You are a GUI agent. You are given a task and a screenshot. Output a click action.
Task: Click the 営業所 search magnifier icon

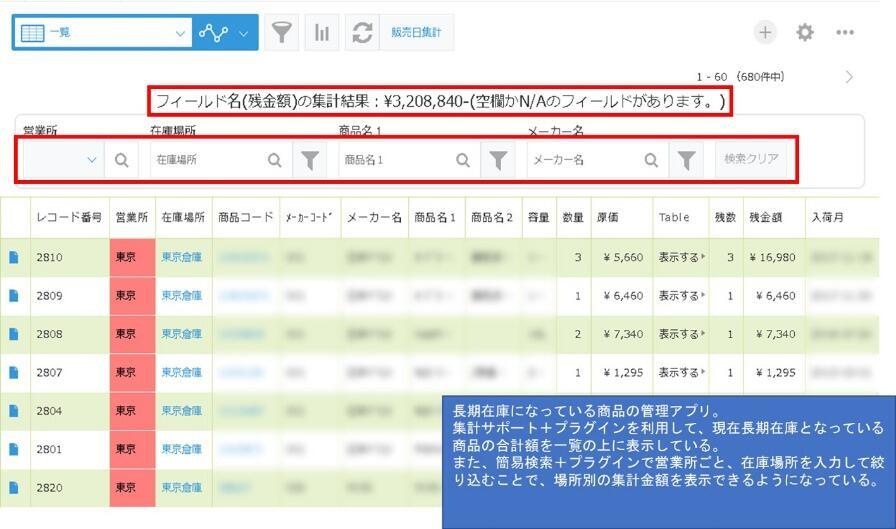[121, 160]
